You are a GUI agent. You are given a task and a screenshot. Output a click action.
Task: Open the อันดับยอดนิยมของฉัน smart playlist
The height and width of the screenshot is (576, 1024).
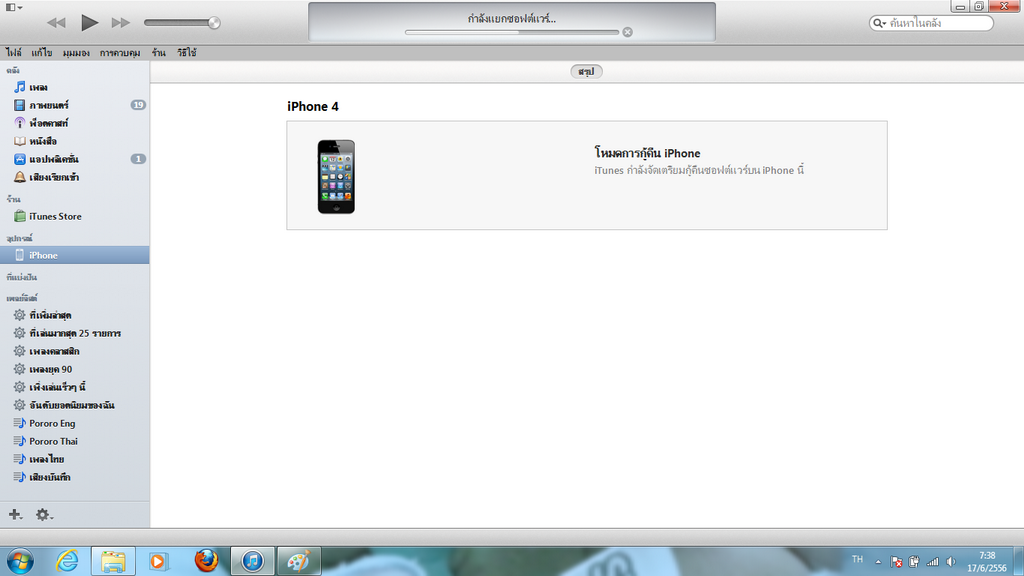[x=74, y=406]
